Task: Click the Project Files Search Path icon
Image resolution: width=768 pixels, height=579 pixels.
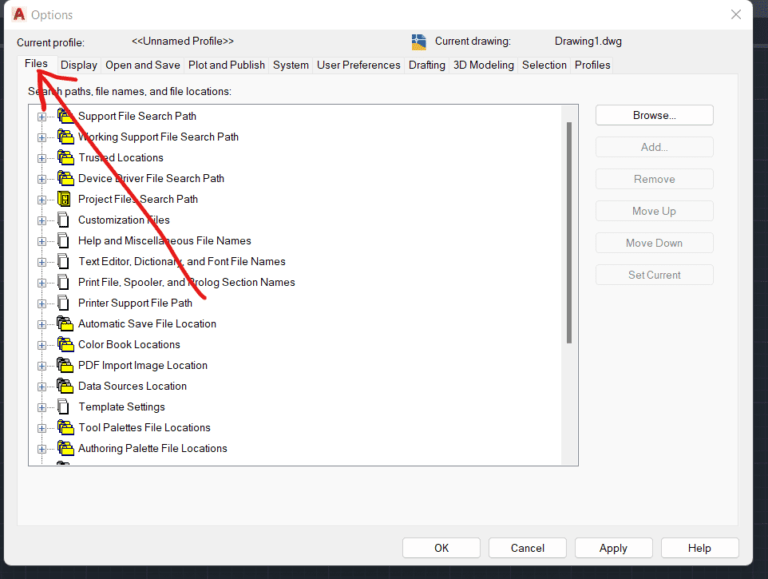Action: (64, 199)
